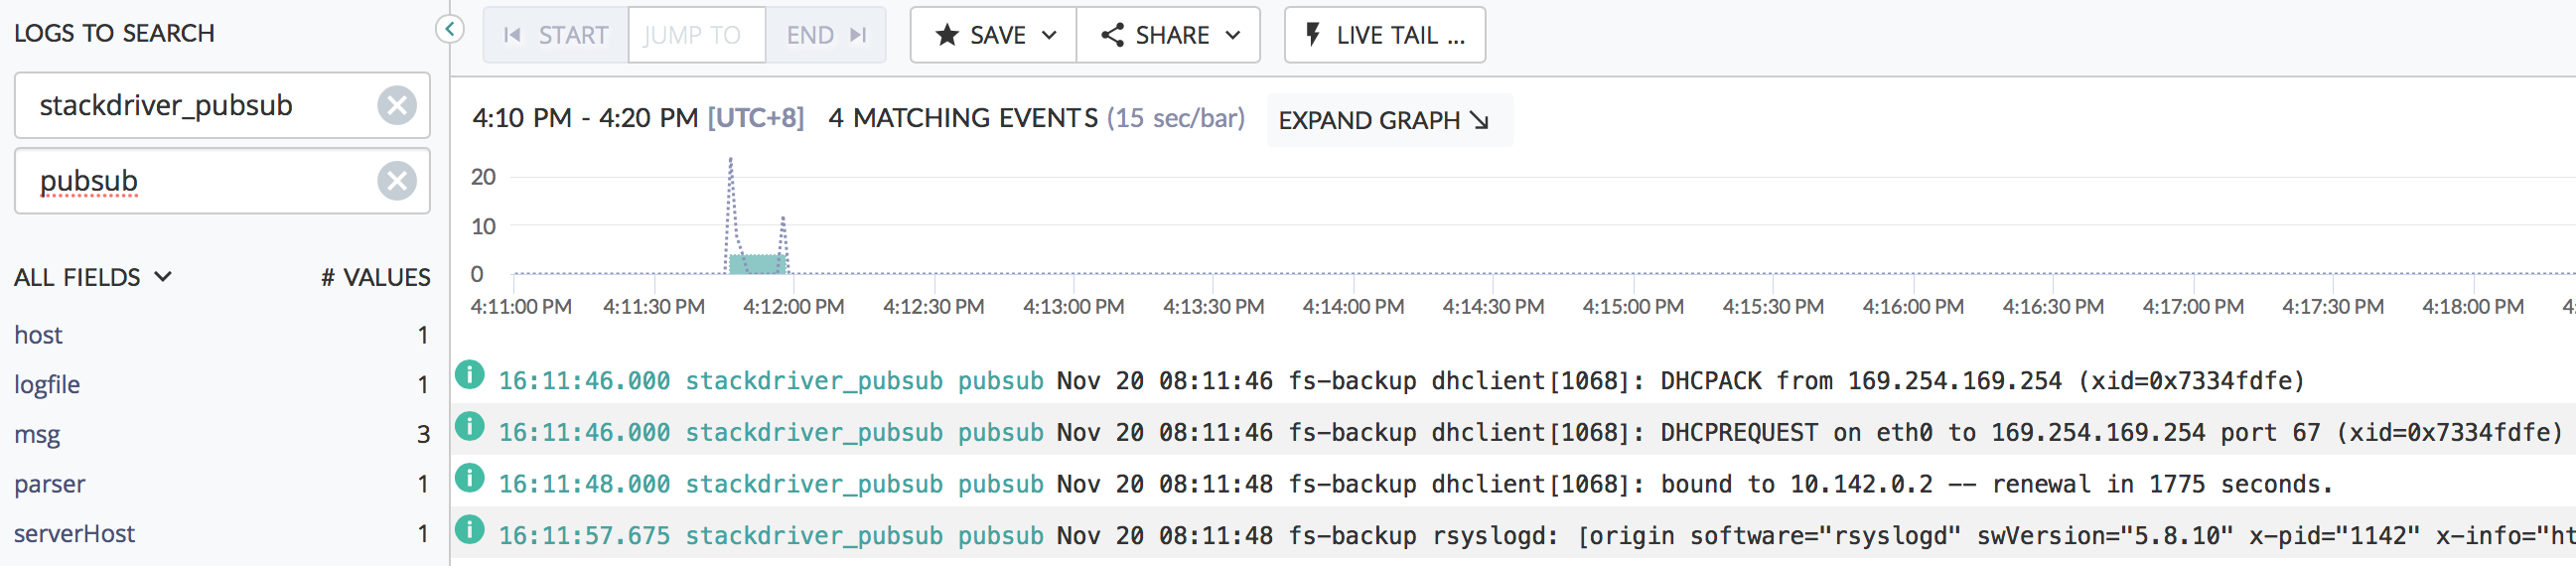This screenshot has width=2576, height=566.
Task: Open the SHARE dropdown menu
Action: pos(1168,35)
